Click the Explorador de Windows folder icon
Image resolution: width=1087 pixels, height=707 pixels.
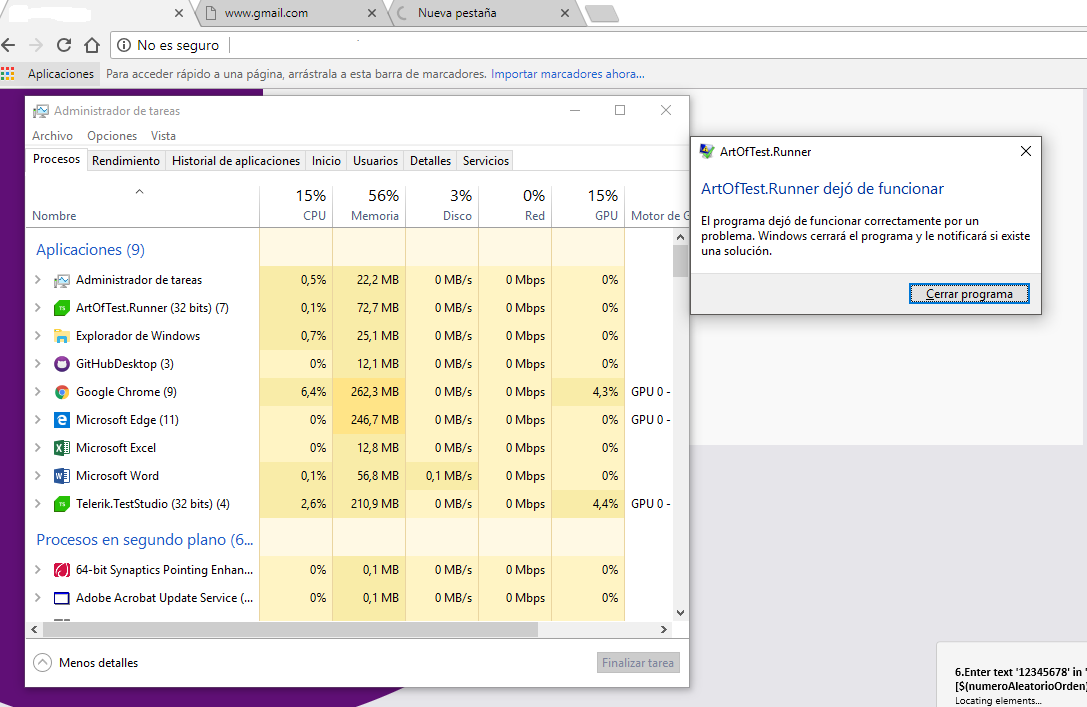tap(62, 336)
